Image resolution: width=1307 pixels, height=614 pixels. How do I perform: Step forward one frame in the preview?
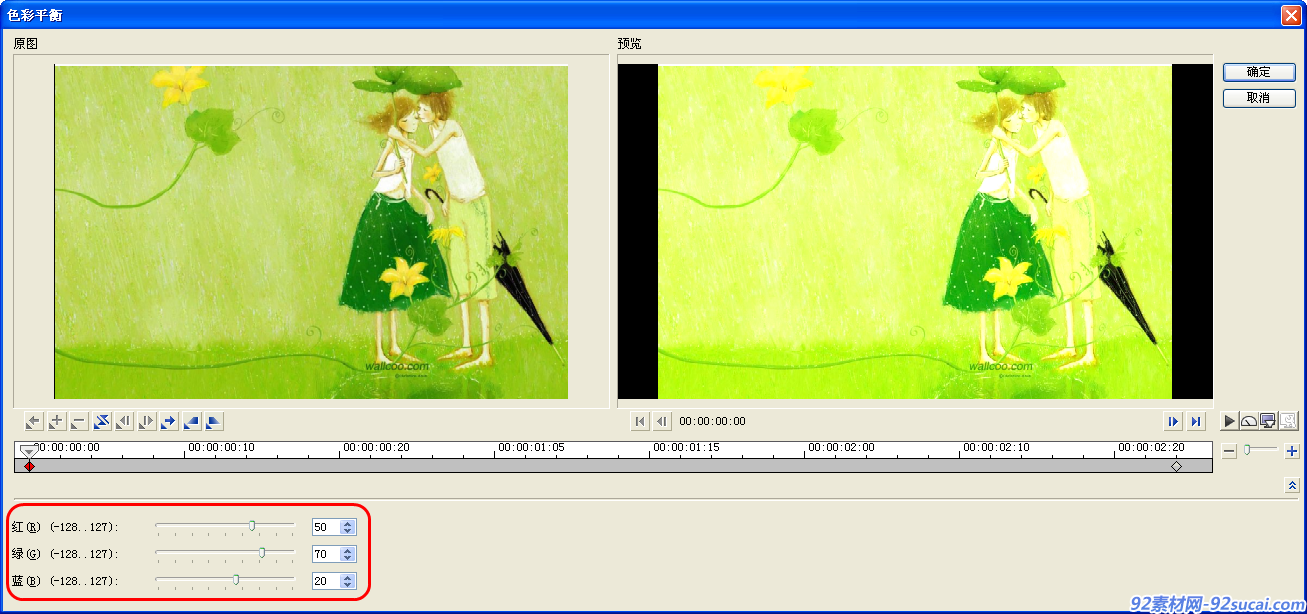click(x=1174, y=421)
